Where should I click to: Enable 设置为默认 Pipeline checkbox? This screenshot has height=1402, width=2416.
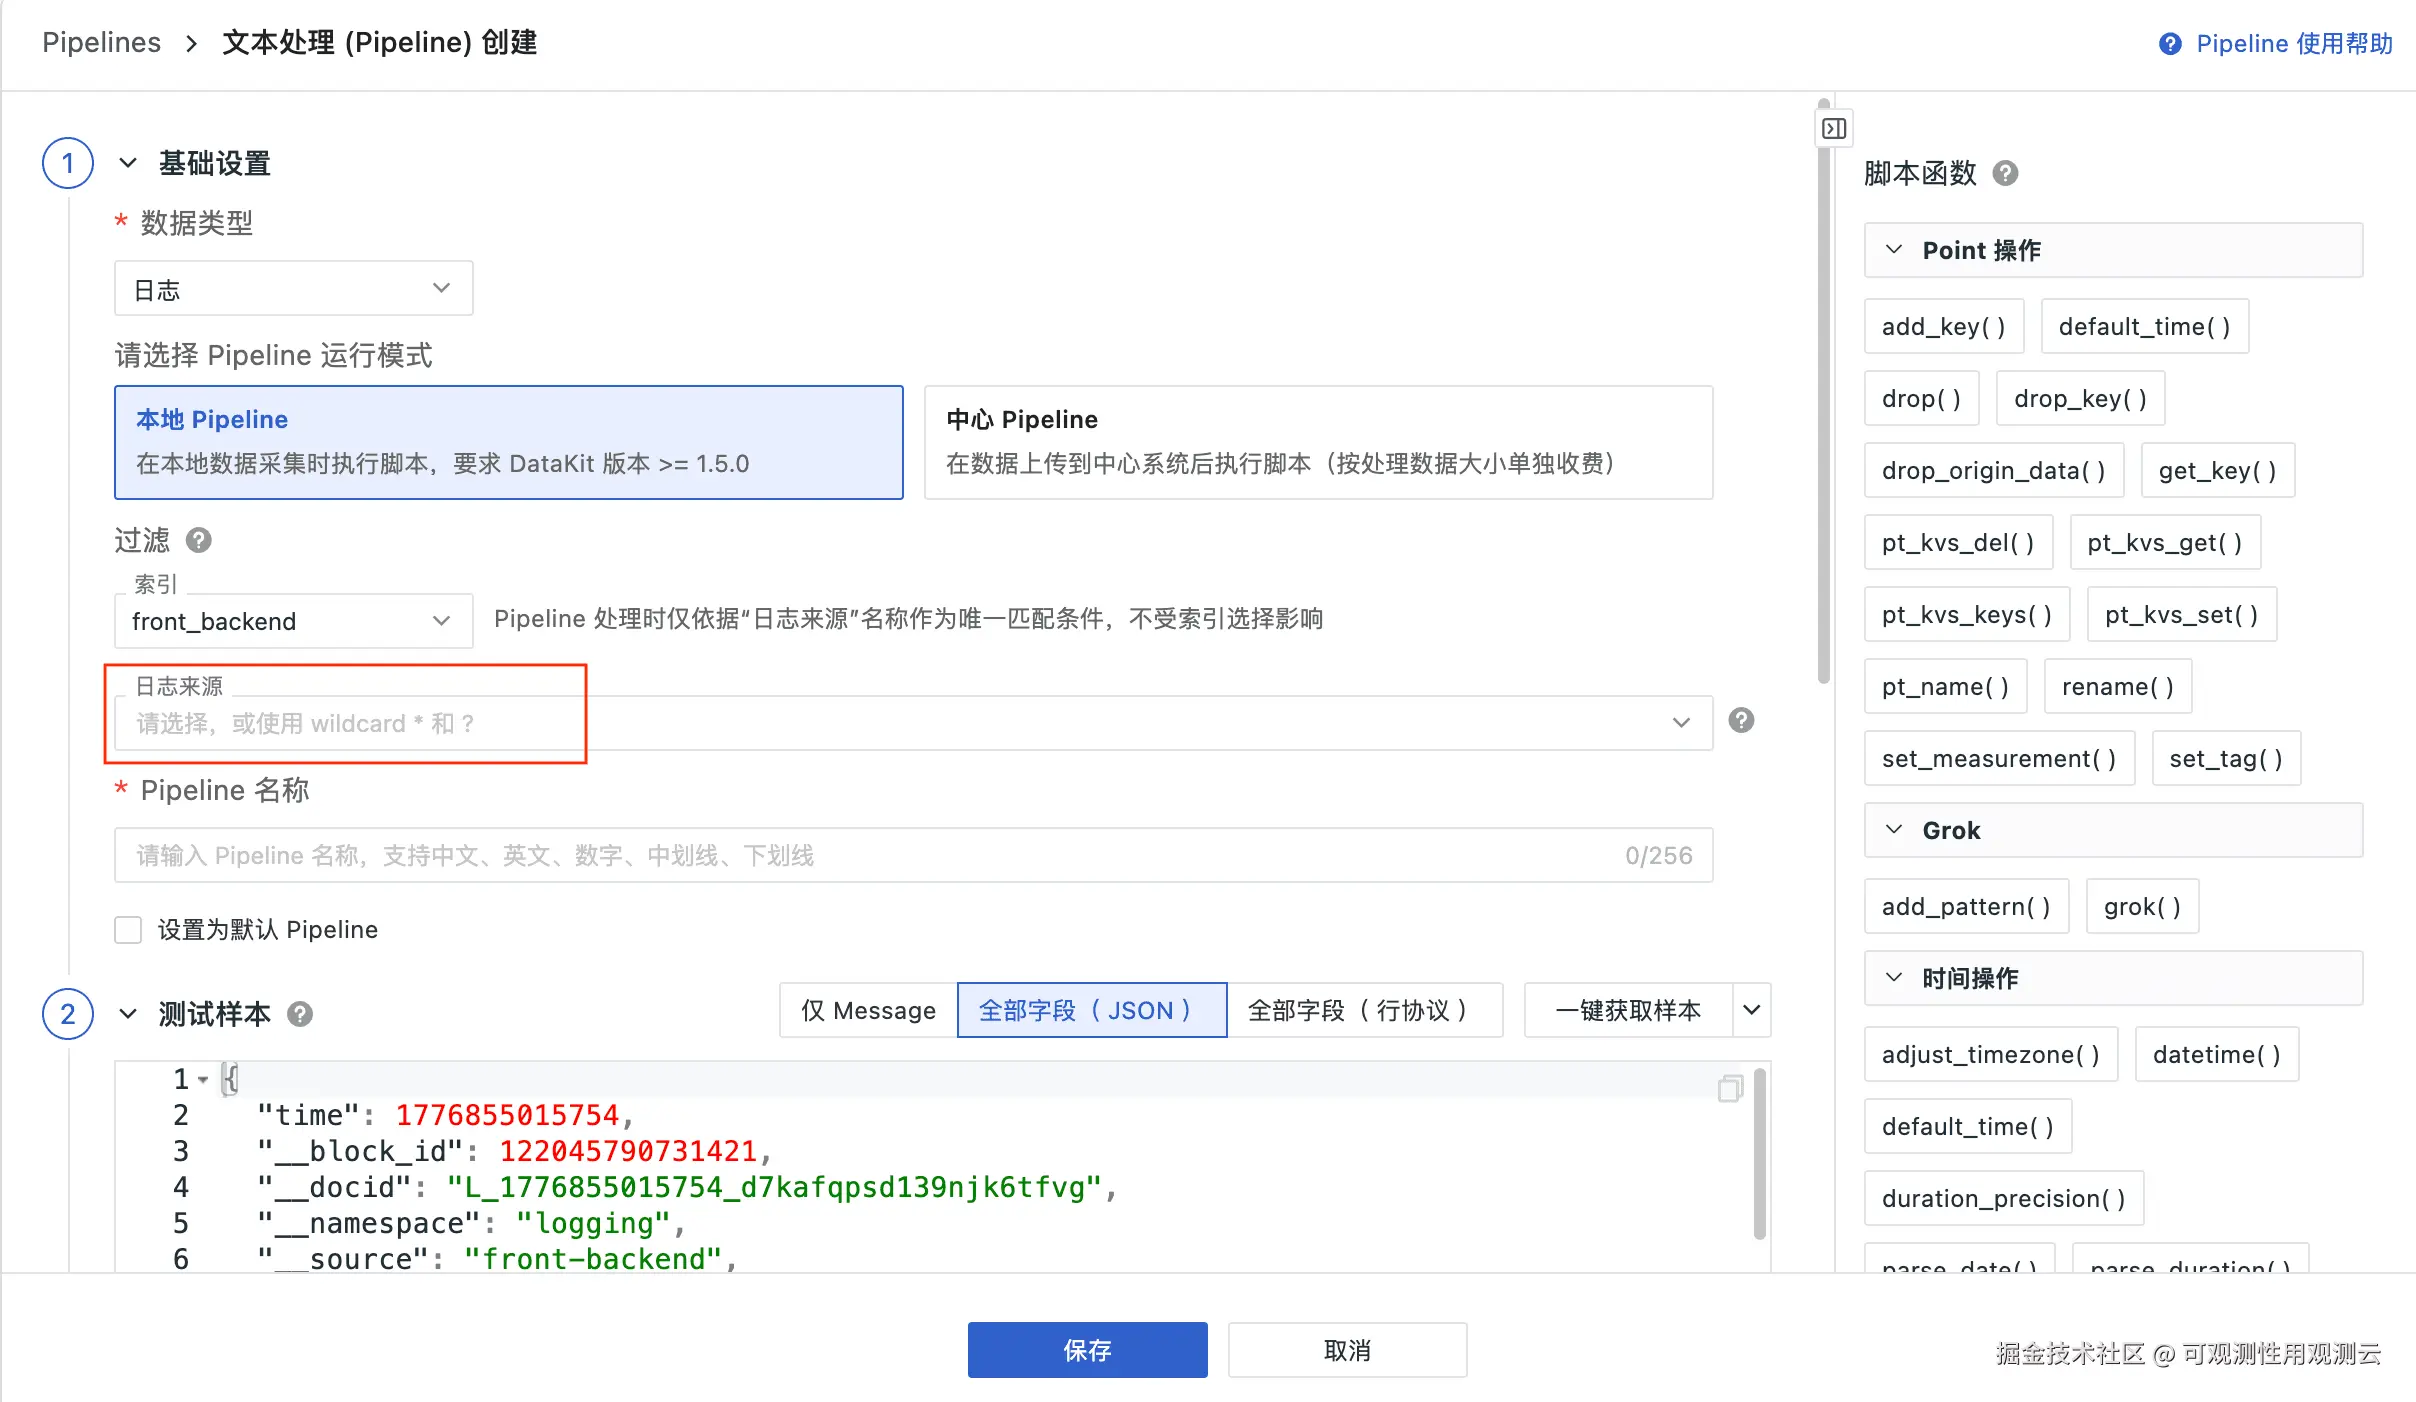tap(128, 930)
